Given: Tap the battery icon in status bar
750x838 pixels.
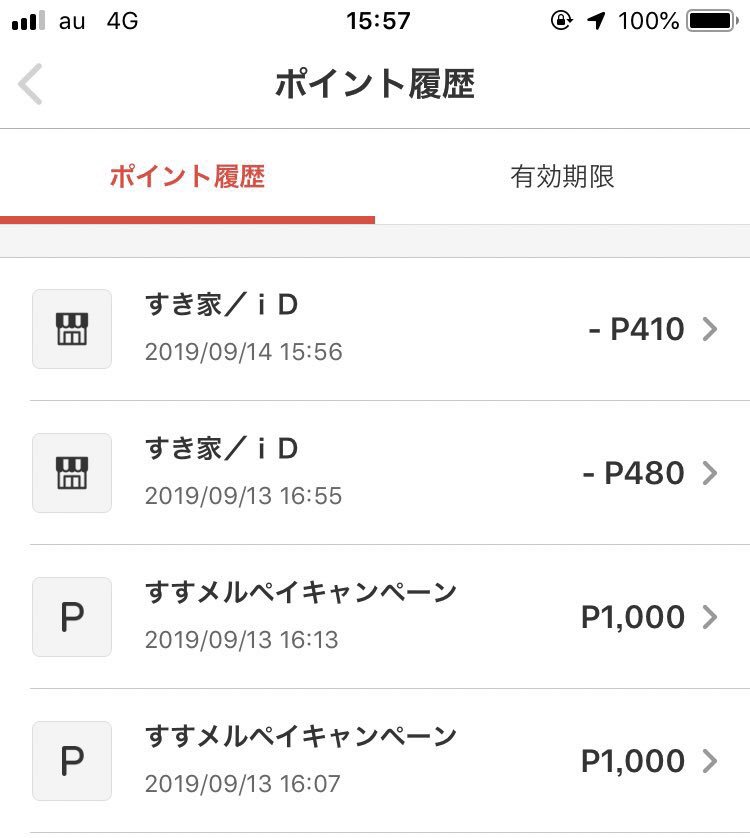Looking at the screenshot, I should [x=713, y=21].
